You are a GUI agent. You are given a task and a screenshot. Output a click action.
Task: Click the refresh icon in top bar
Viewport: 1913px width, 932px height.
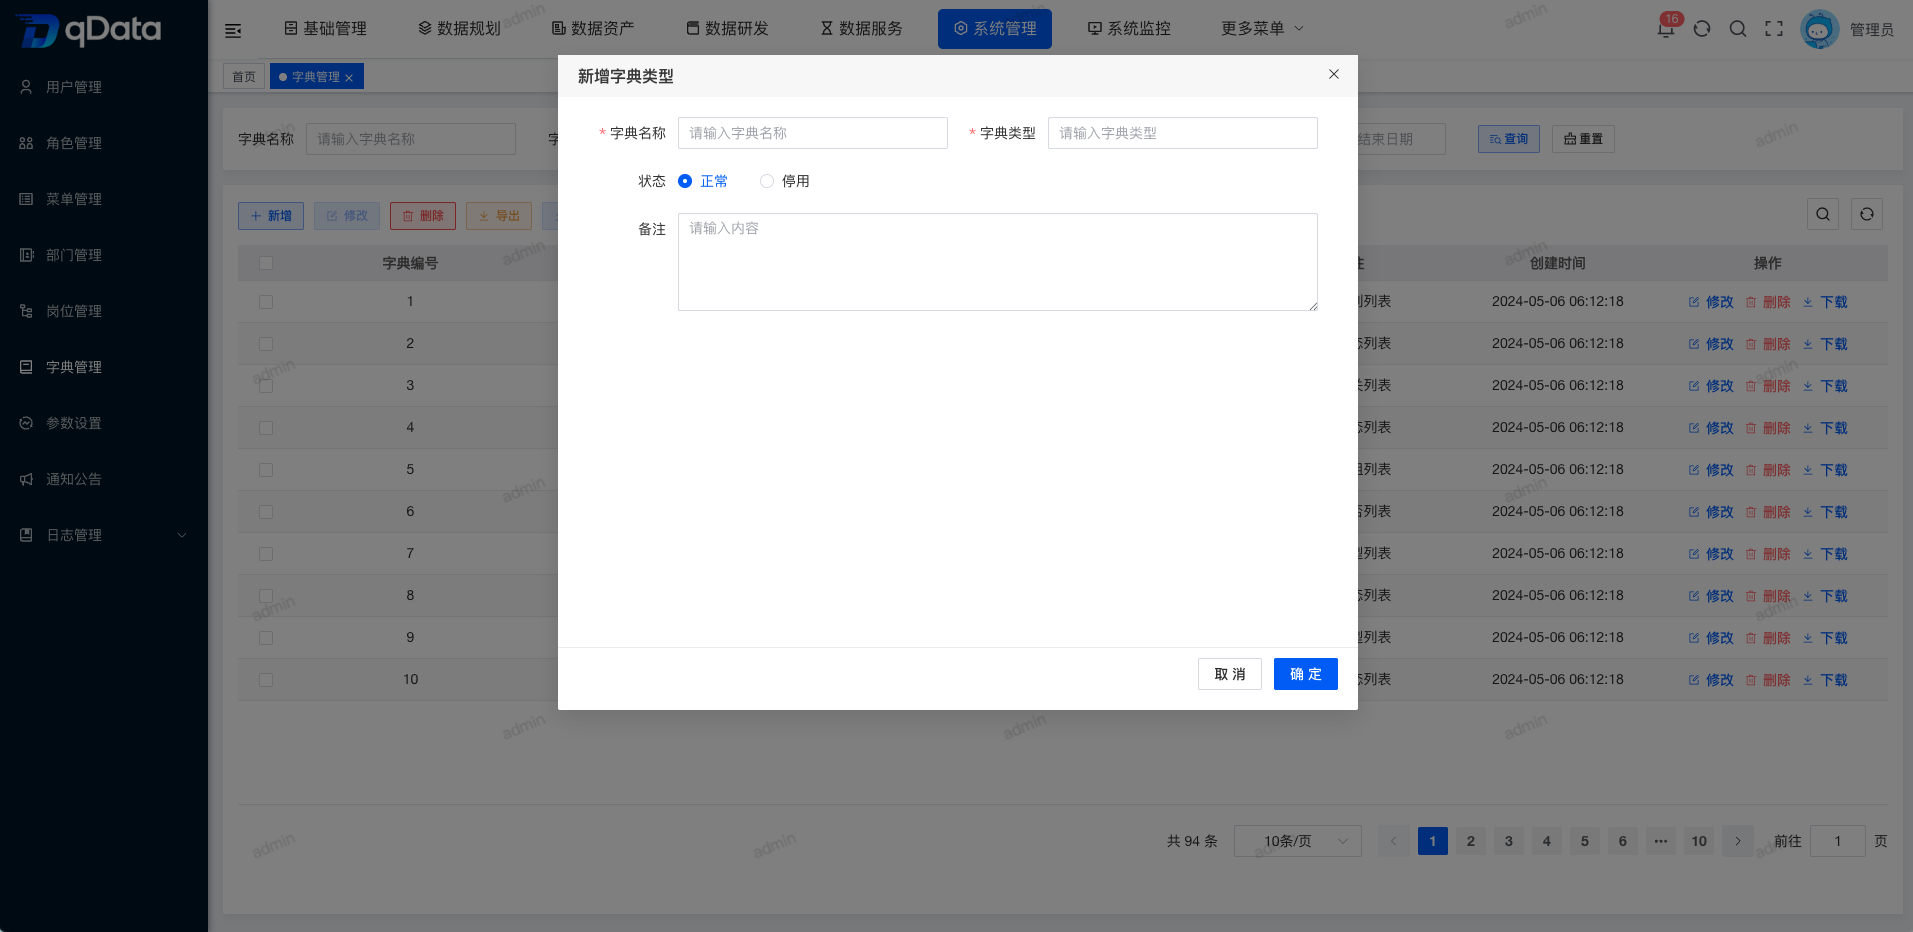pos(1702,29)
